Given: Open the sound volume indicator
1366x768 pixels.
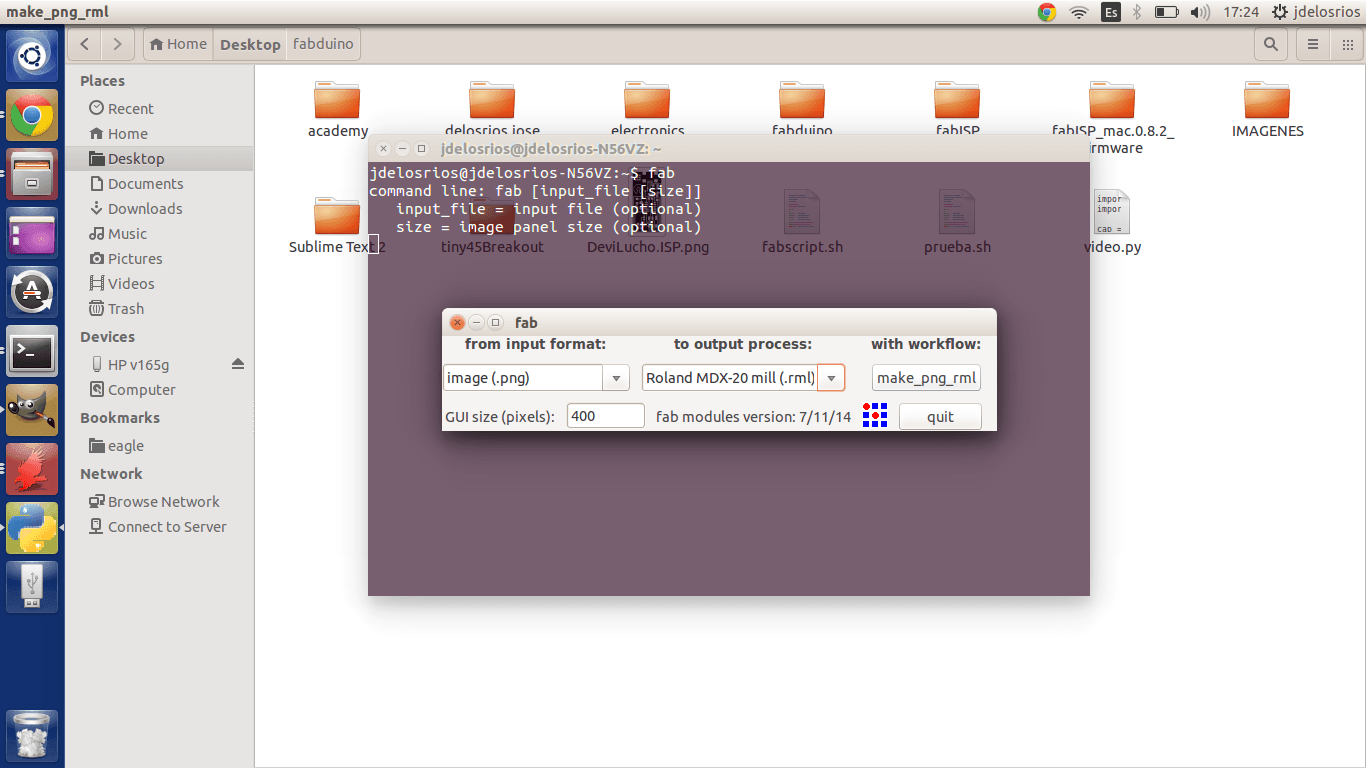Looking at the screenshot, I should 1199,12.
